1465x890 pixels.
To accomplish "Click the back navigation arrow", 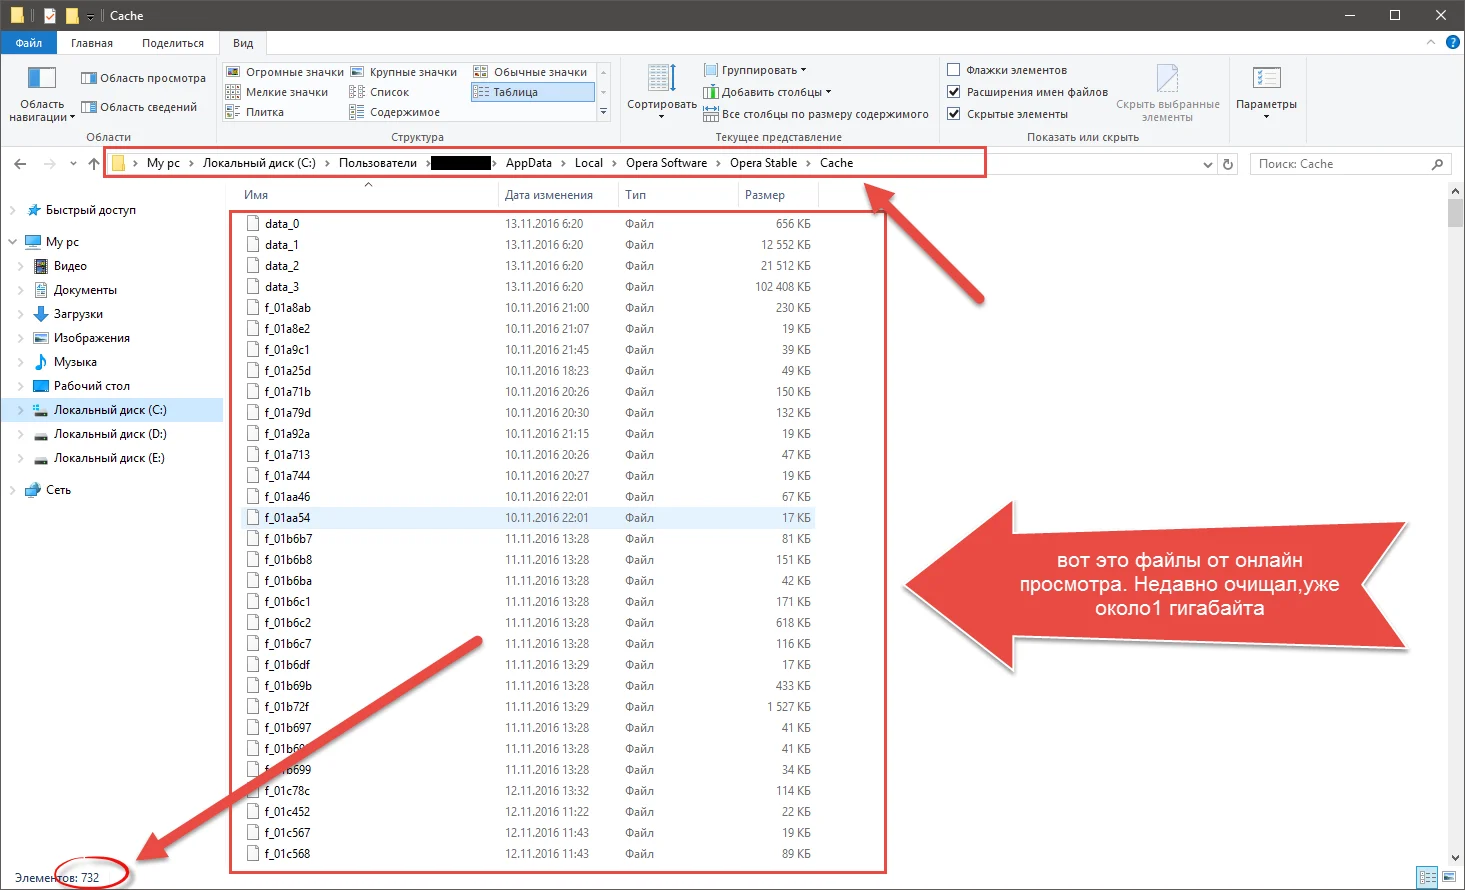I will pyautogui.click(x=21, y=164).
